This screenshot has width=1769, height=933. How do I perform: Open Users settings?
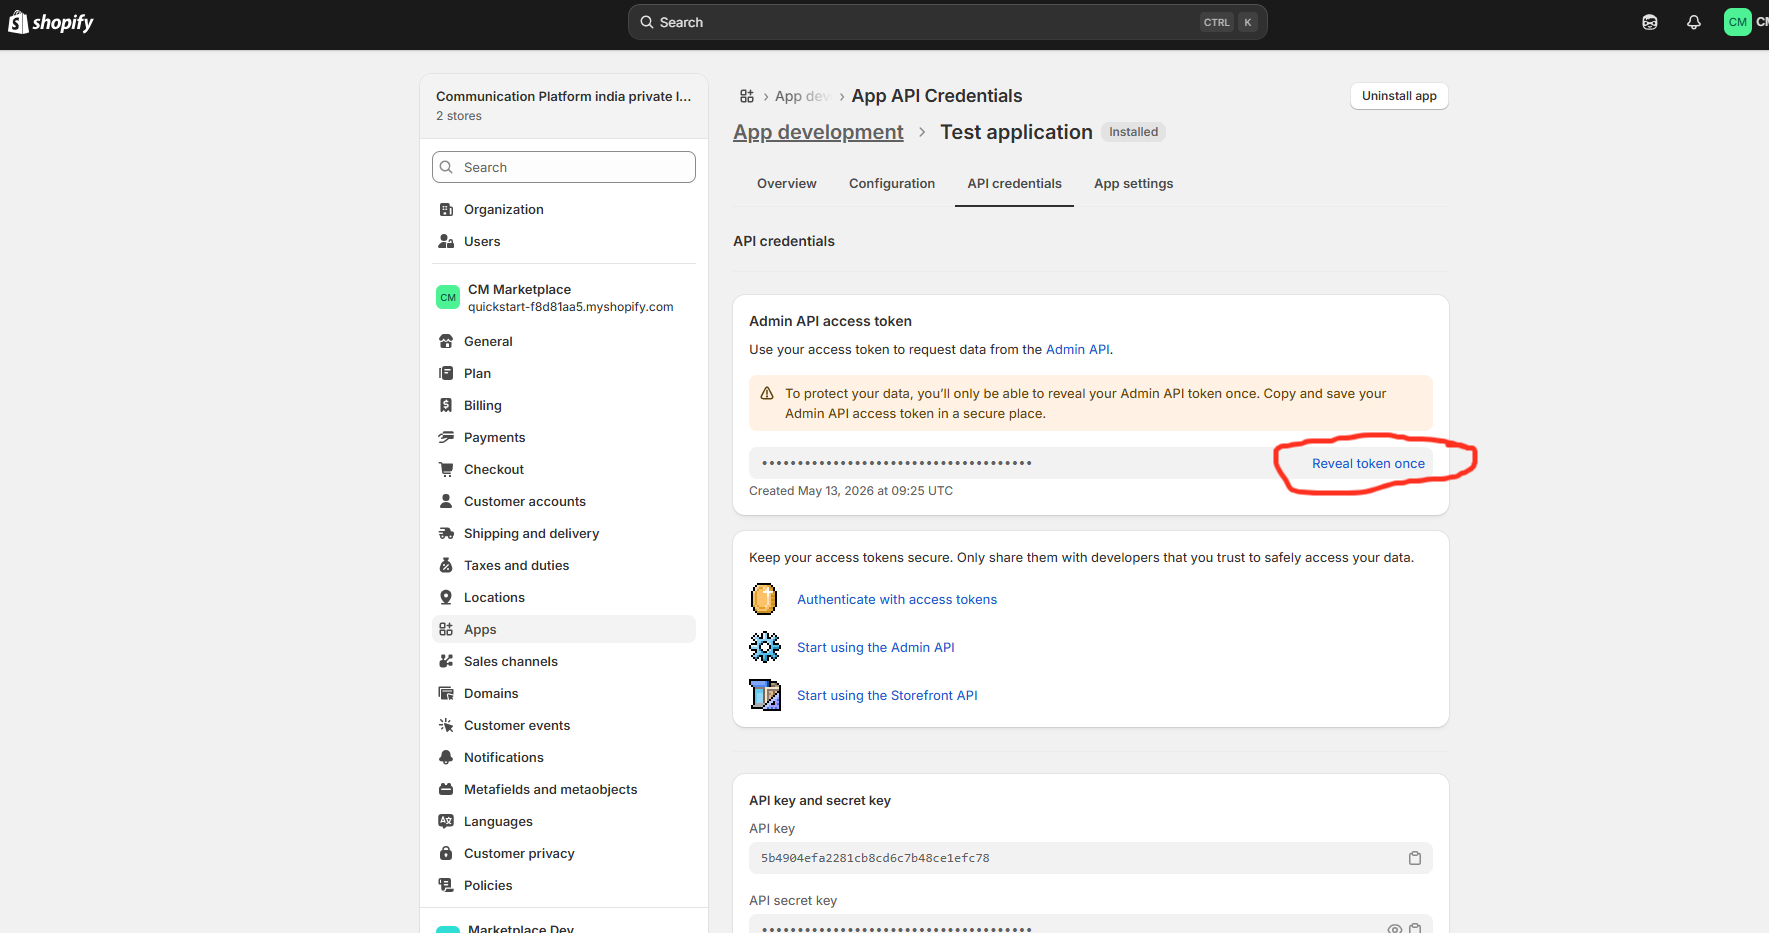point(564,241)
